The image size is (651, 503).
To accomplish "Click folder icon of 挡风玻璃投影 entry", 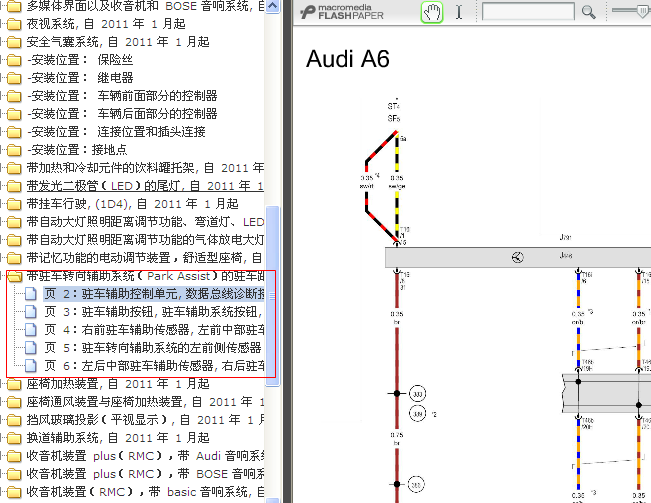I will coord(14,420).
